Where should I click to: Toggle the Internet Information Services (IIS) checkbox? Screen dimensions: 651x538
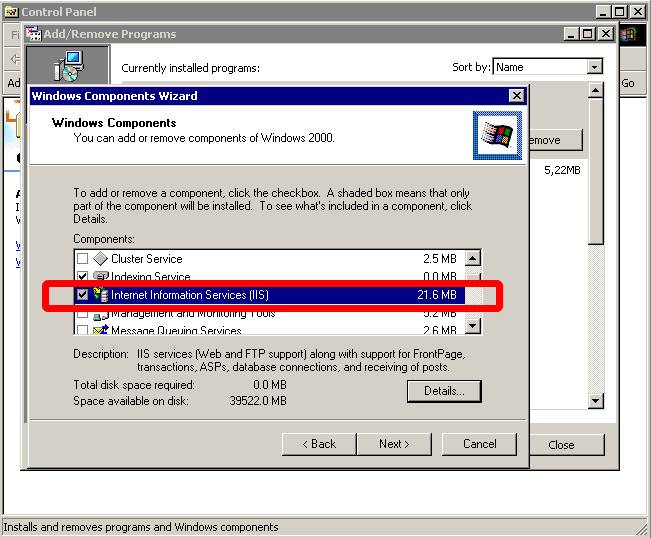pos(82,295)
